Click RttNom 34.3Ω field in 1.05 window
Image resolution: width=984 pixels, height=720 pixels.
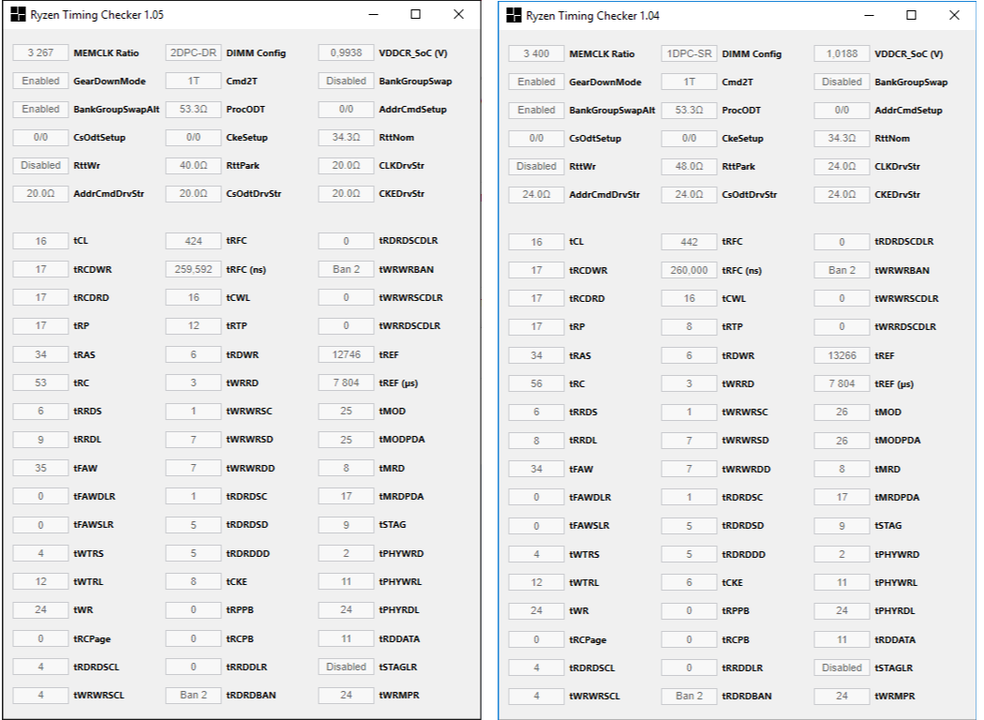click(346, 137)
